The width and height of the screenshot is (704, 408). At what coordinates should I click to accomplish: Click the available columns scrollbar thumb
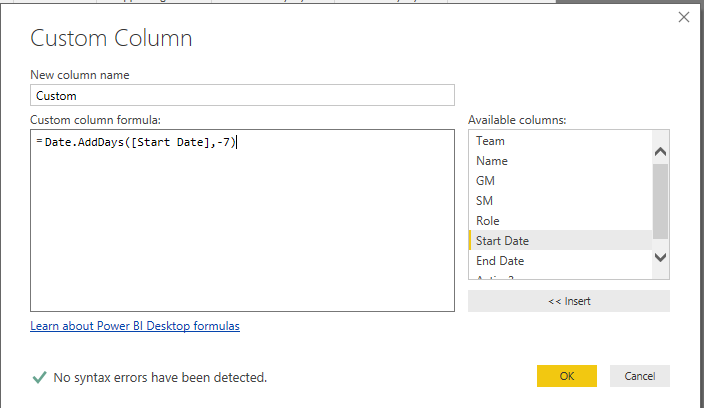[660, 202]
